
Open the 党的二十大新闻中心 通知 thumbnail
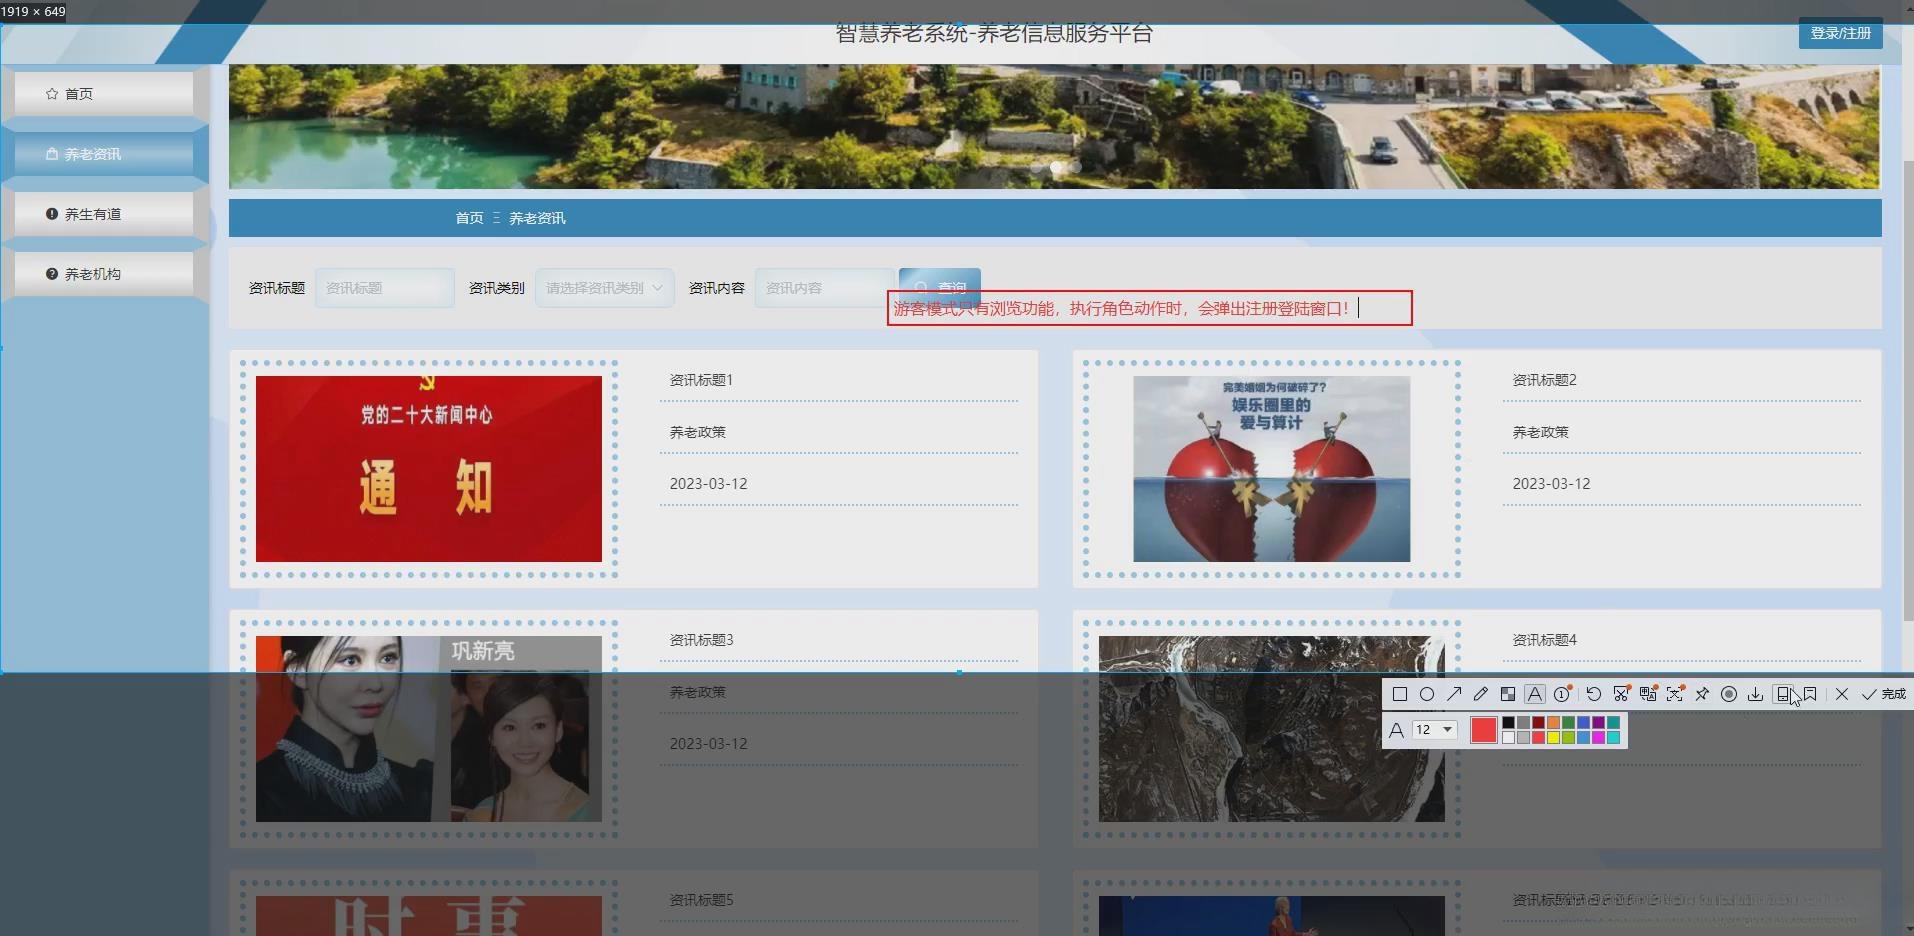pyautogui.click(x=429, y=469)
